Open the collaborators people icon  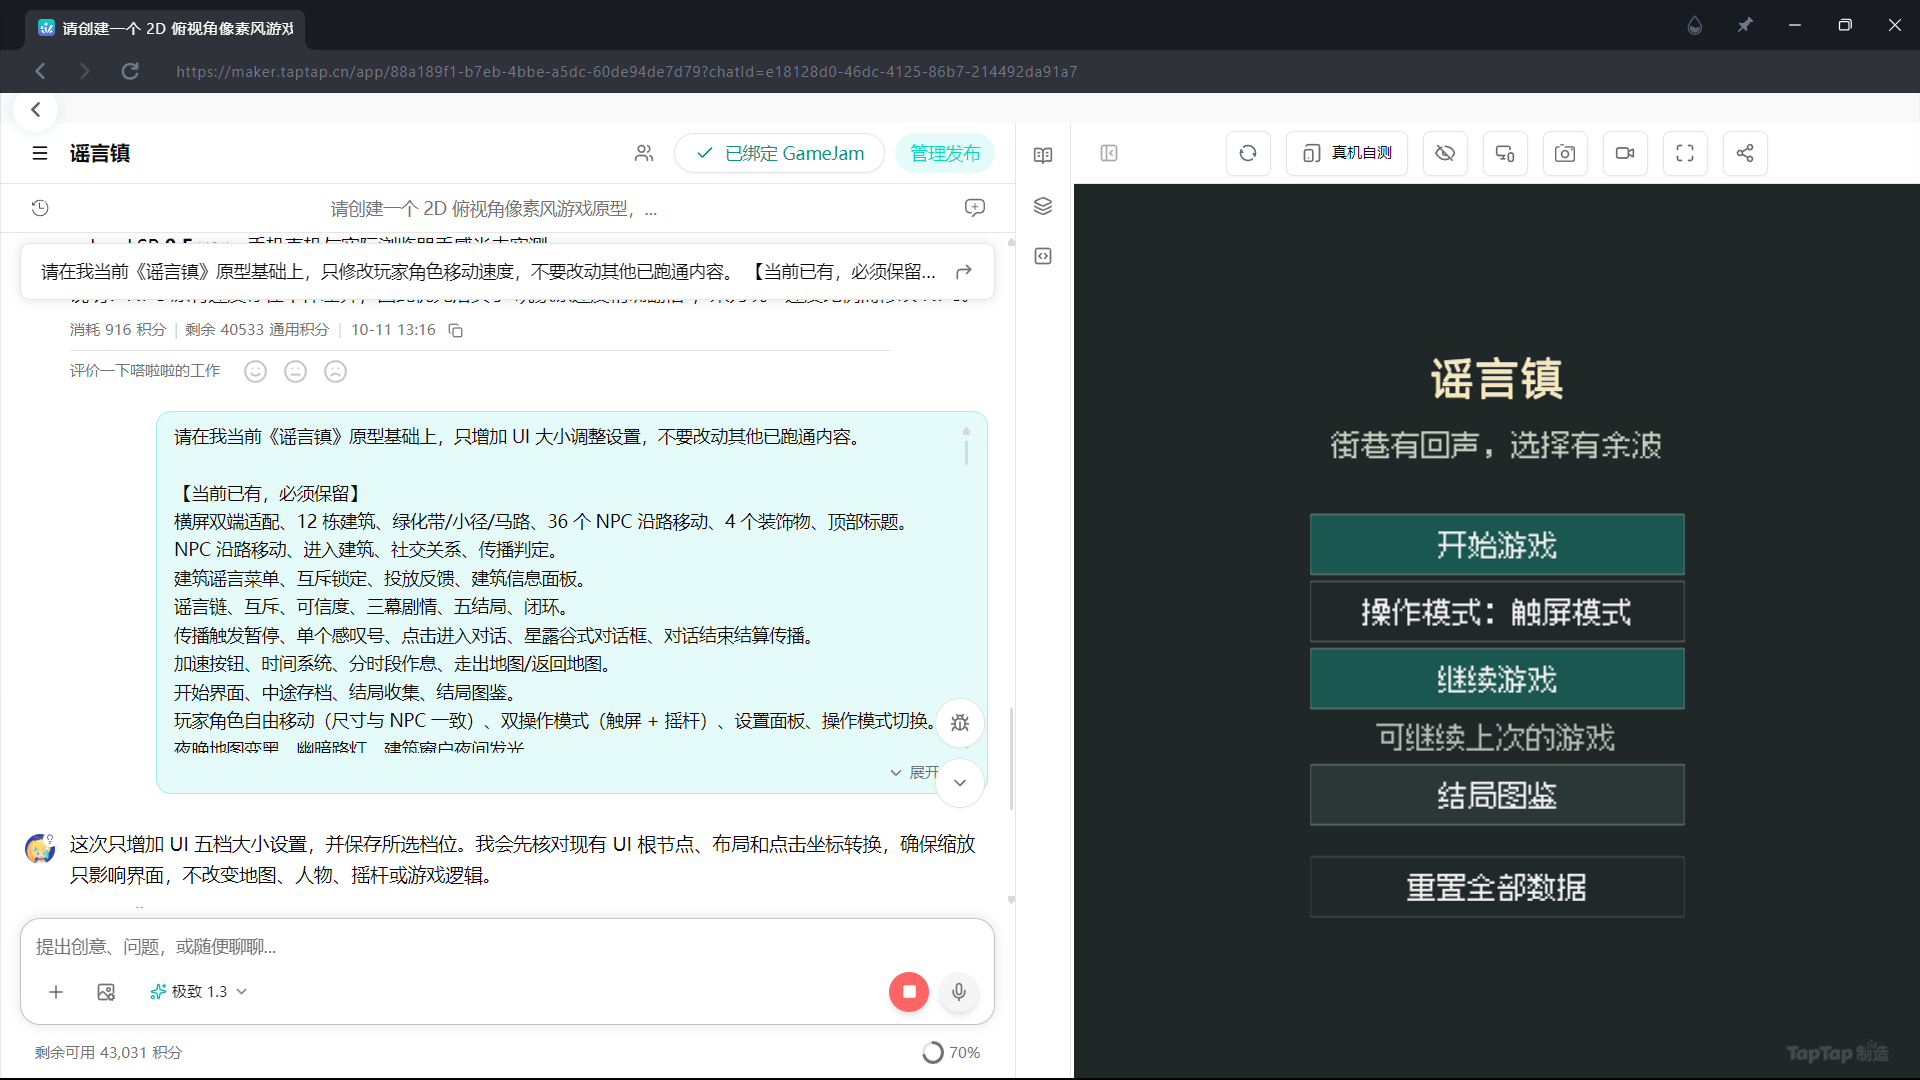click(644, 153)
